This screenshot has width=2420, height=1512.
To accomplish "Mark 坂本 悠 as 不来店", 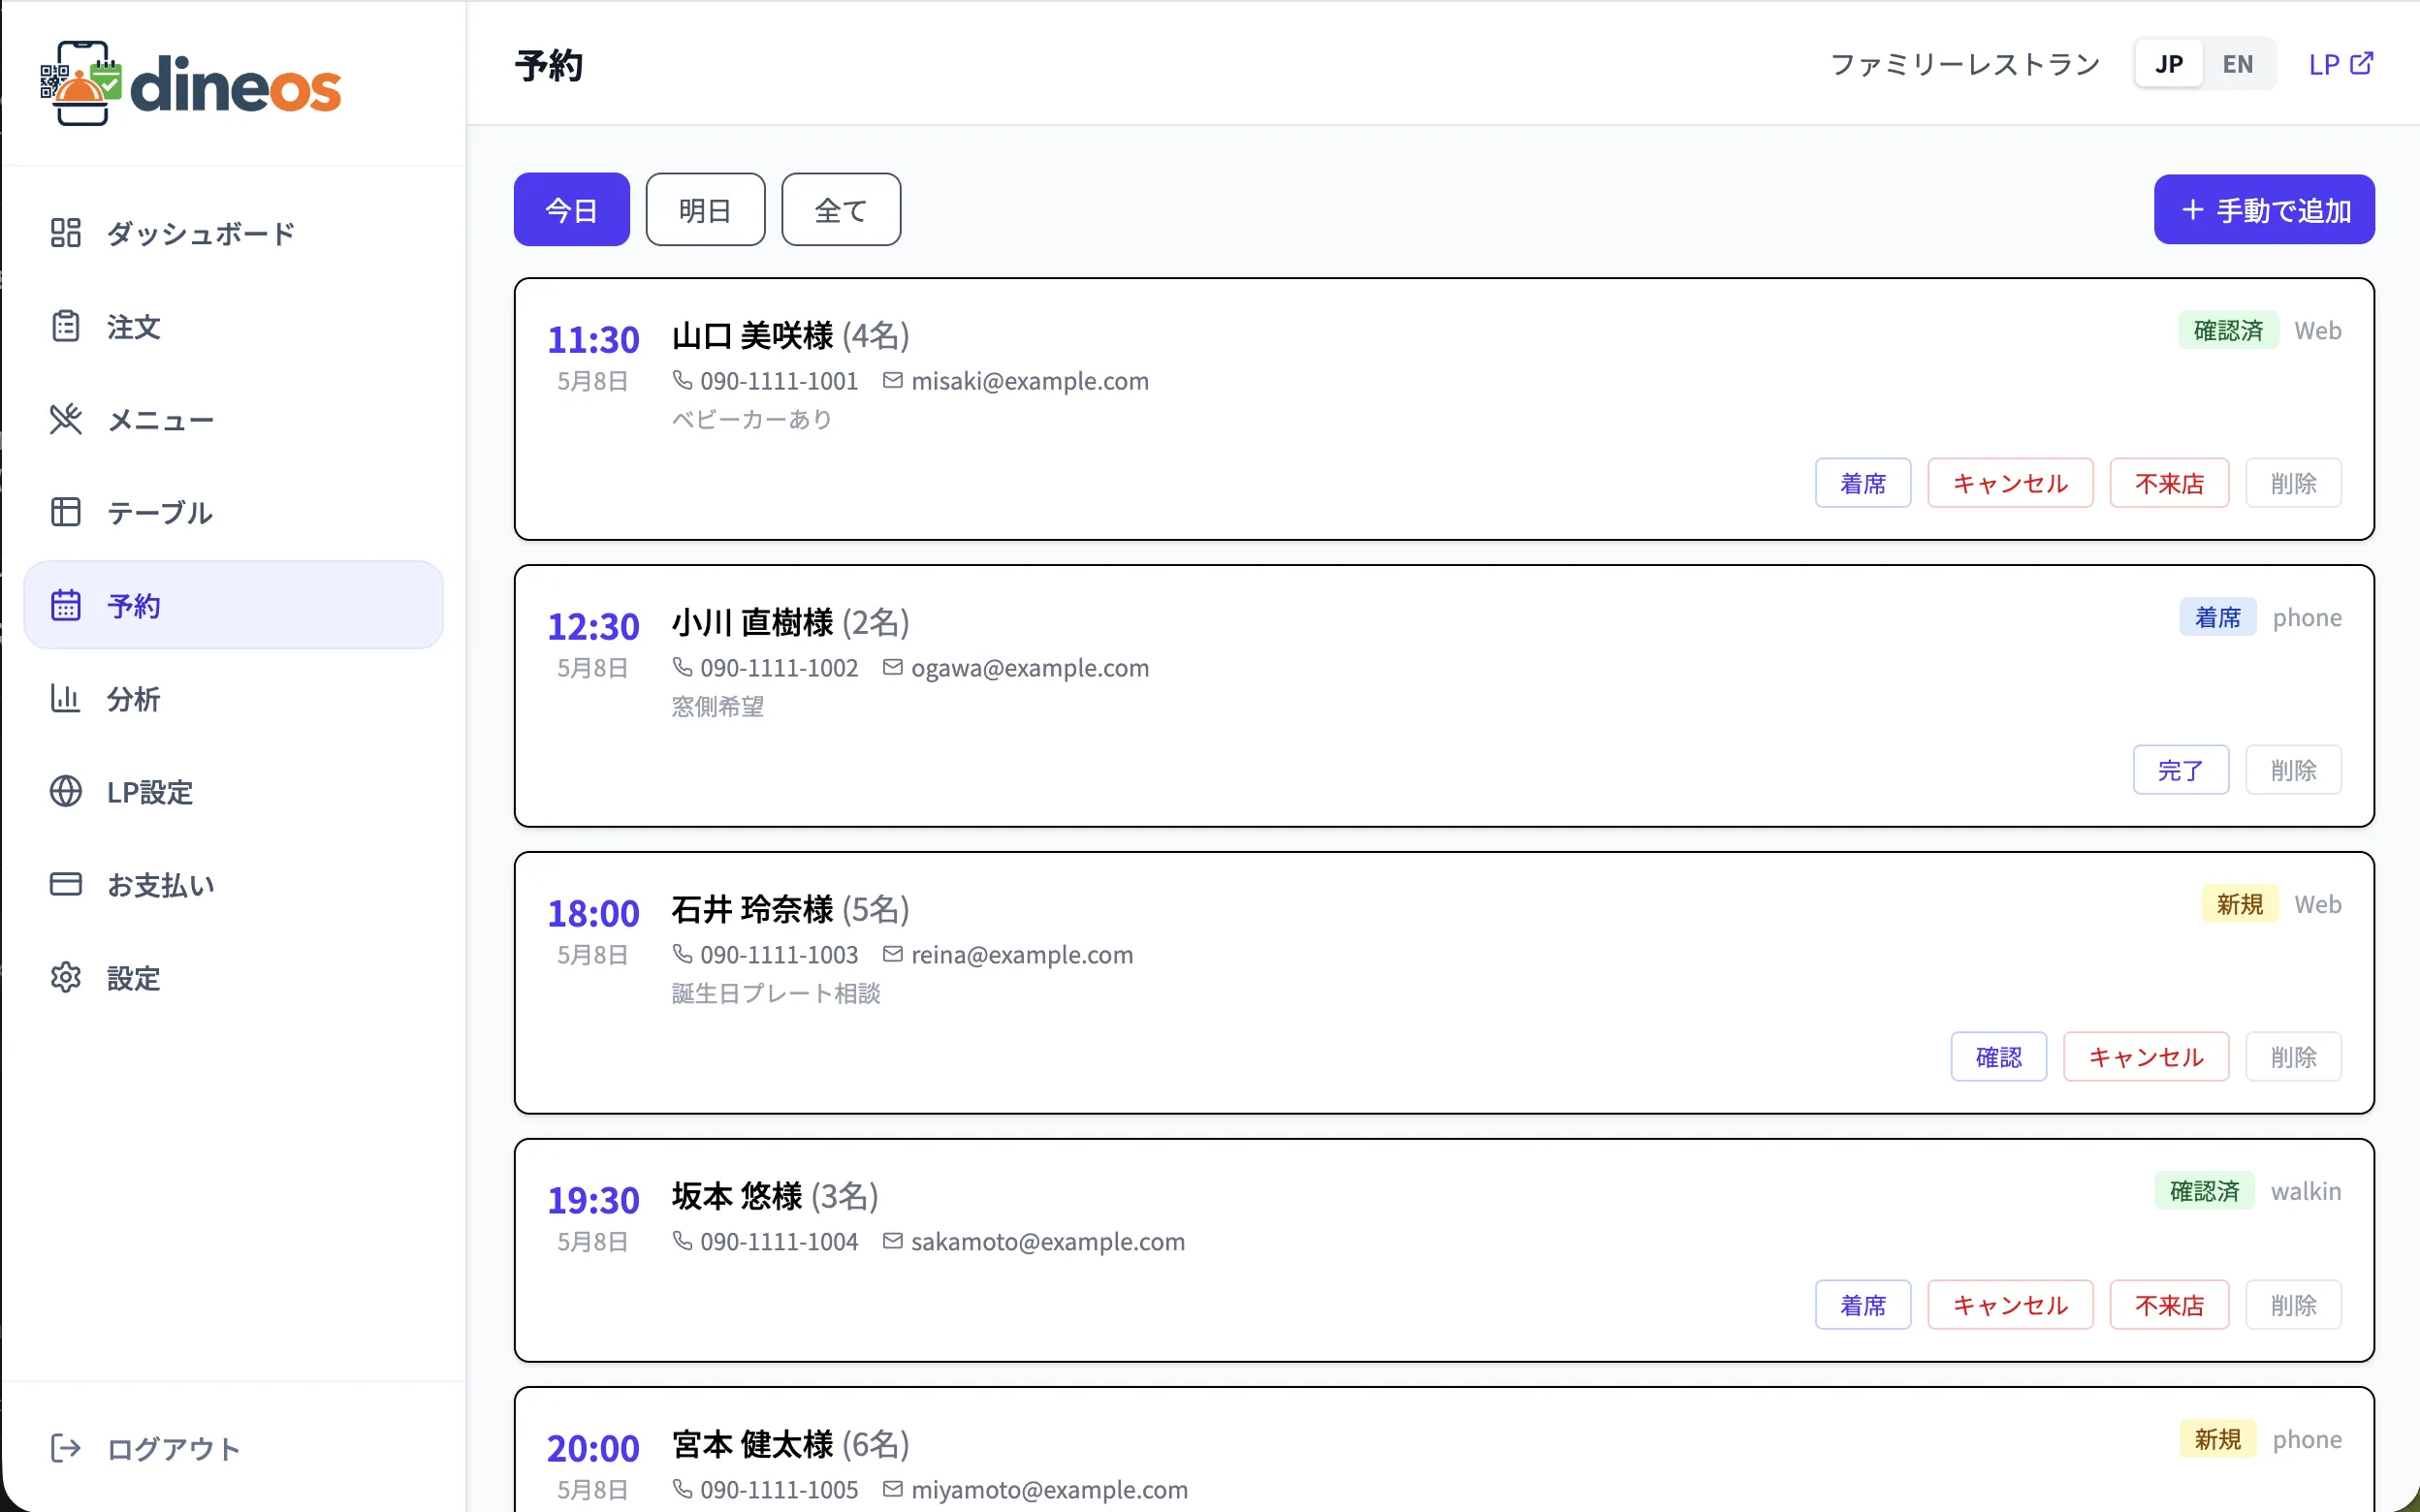I will pos(2169,1305).
